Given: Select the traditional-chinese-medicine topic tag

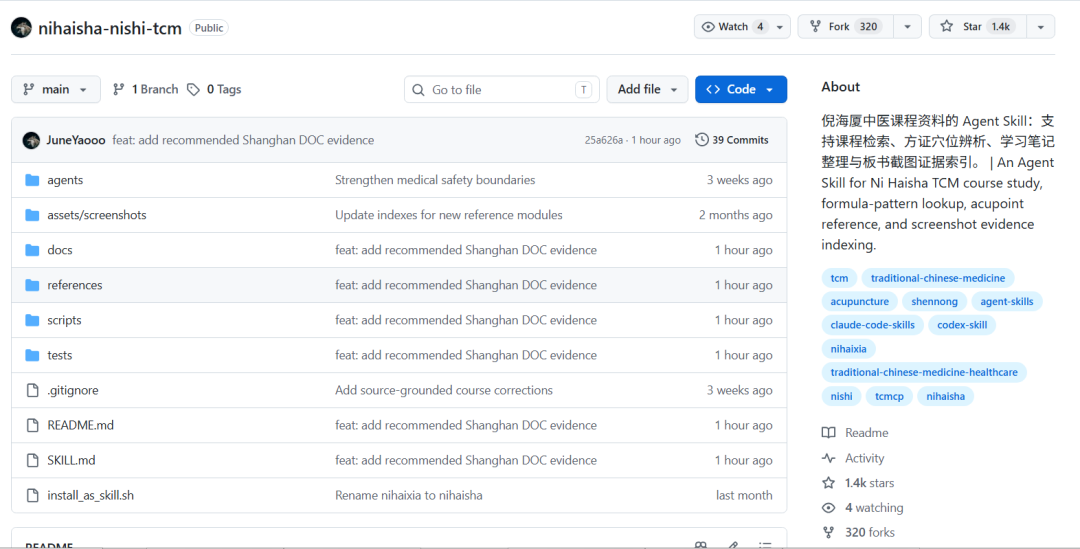Looking at the screenshot, I should click(x=937, y=278).
